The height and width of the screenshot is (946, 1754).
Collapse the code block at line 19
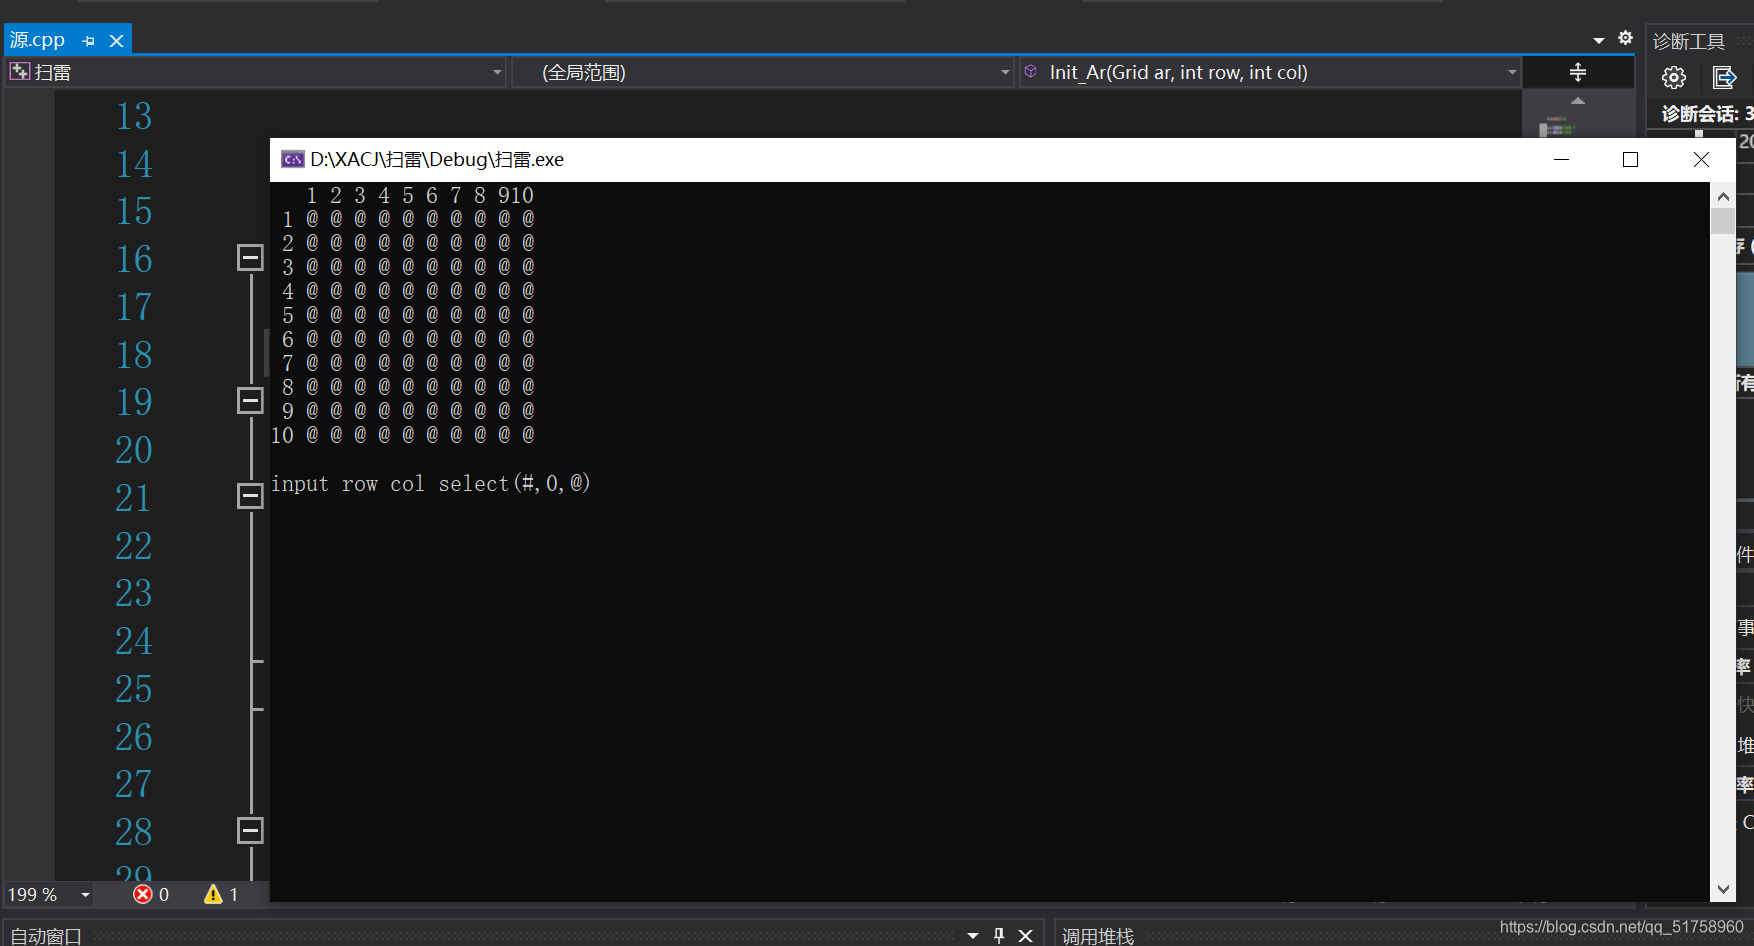point(250,401)
